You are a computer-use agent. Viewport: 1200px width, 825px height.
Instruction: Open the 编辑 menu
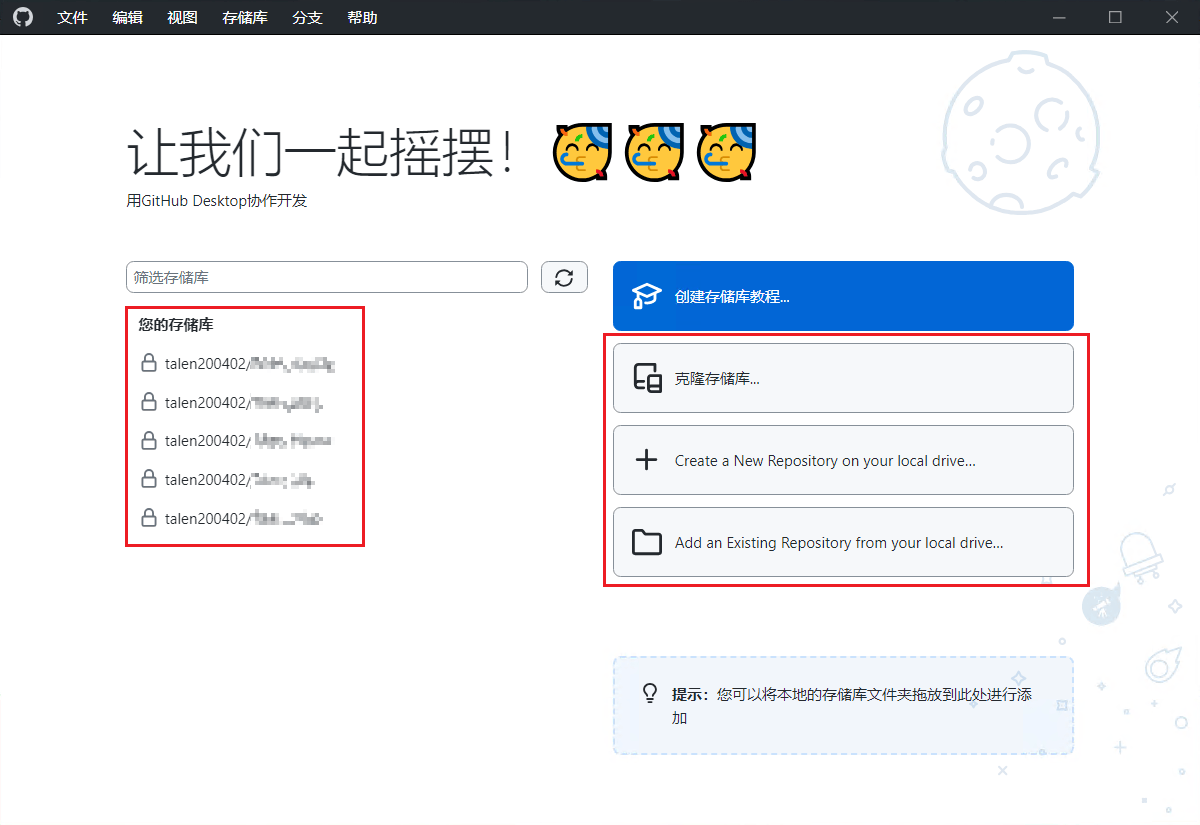pos(127,17)
